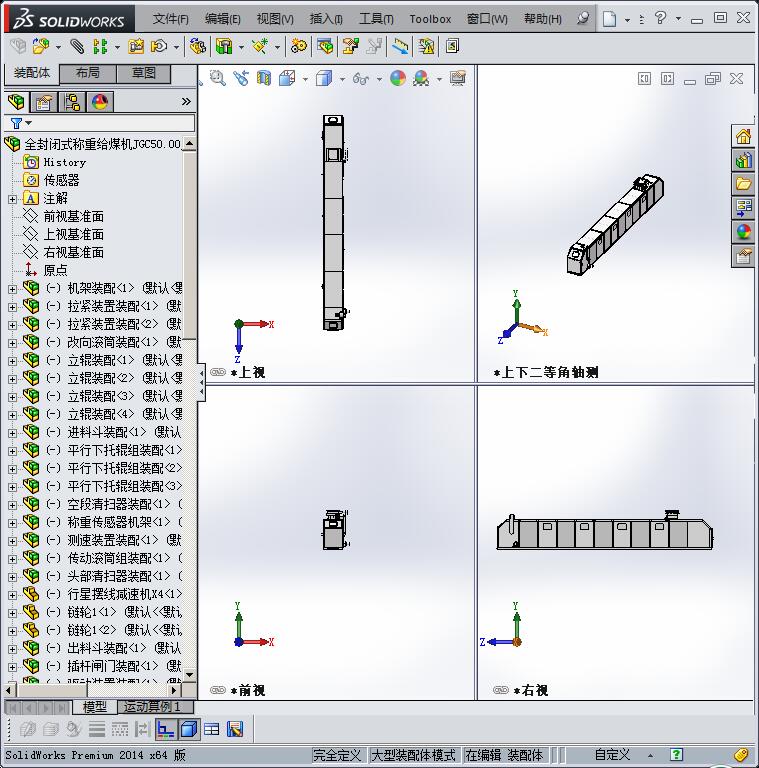Click the Smart Fasteners icon
Screen dimensions: 759x768
tap(136, 47)
